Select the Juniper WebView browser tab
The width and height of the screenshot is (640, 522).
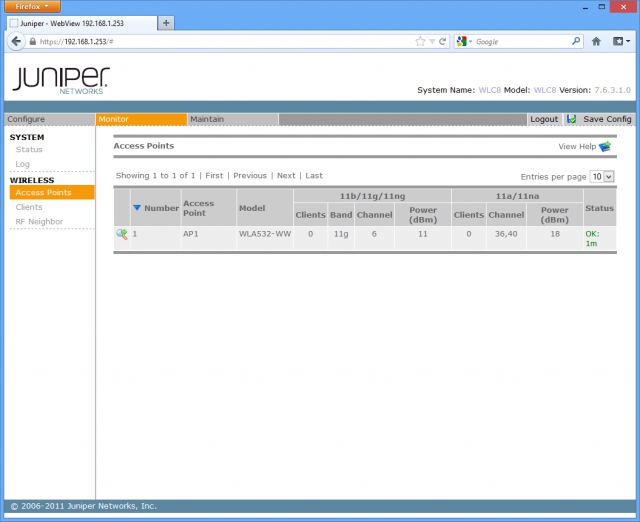click(82, 23)
